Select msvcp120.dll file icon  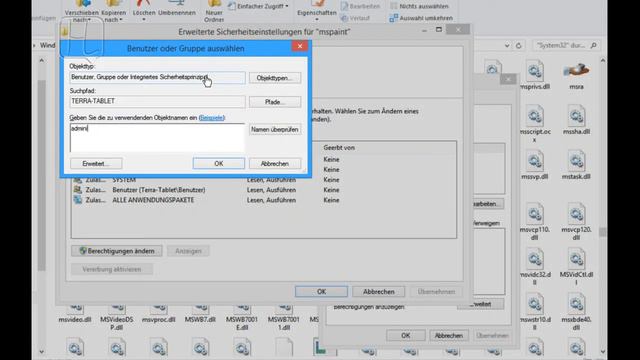click(576, 215)
